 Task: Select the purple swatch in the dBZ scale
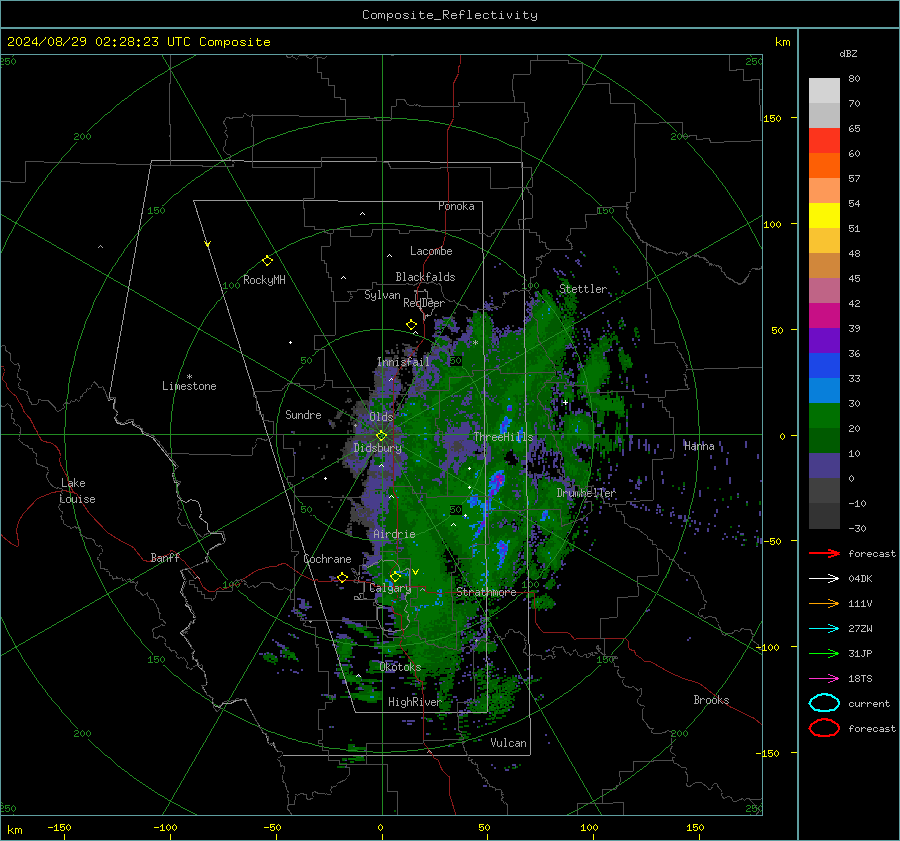tap(824, 340)
